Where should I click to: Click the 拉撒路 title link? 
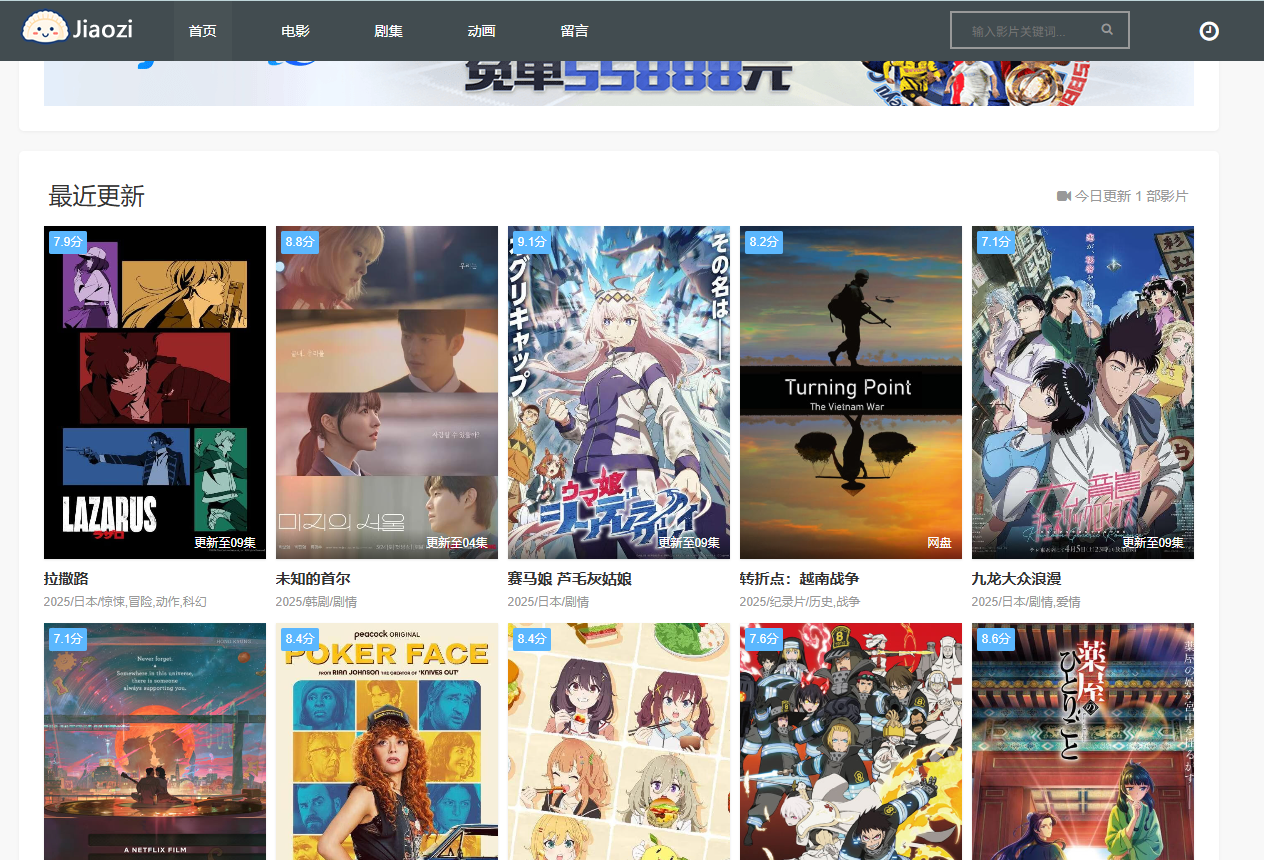[x=66, y=579]
